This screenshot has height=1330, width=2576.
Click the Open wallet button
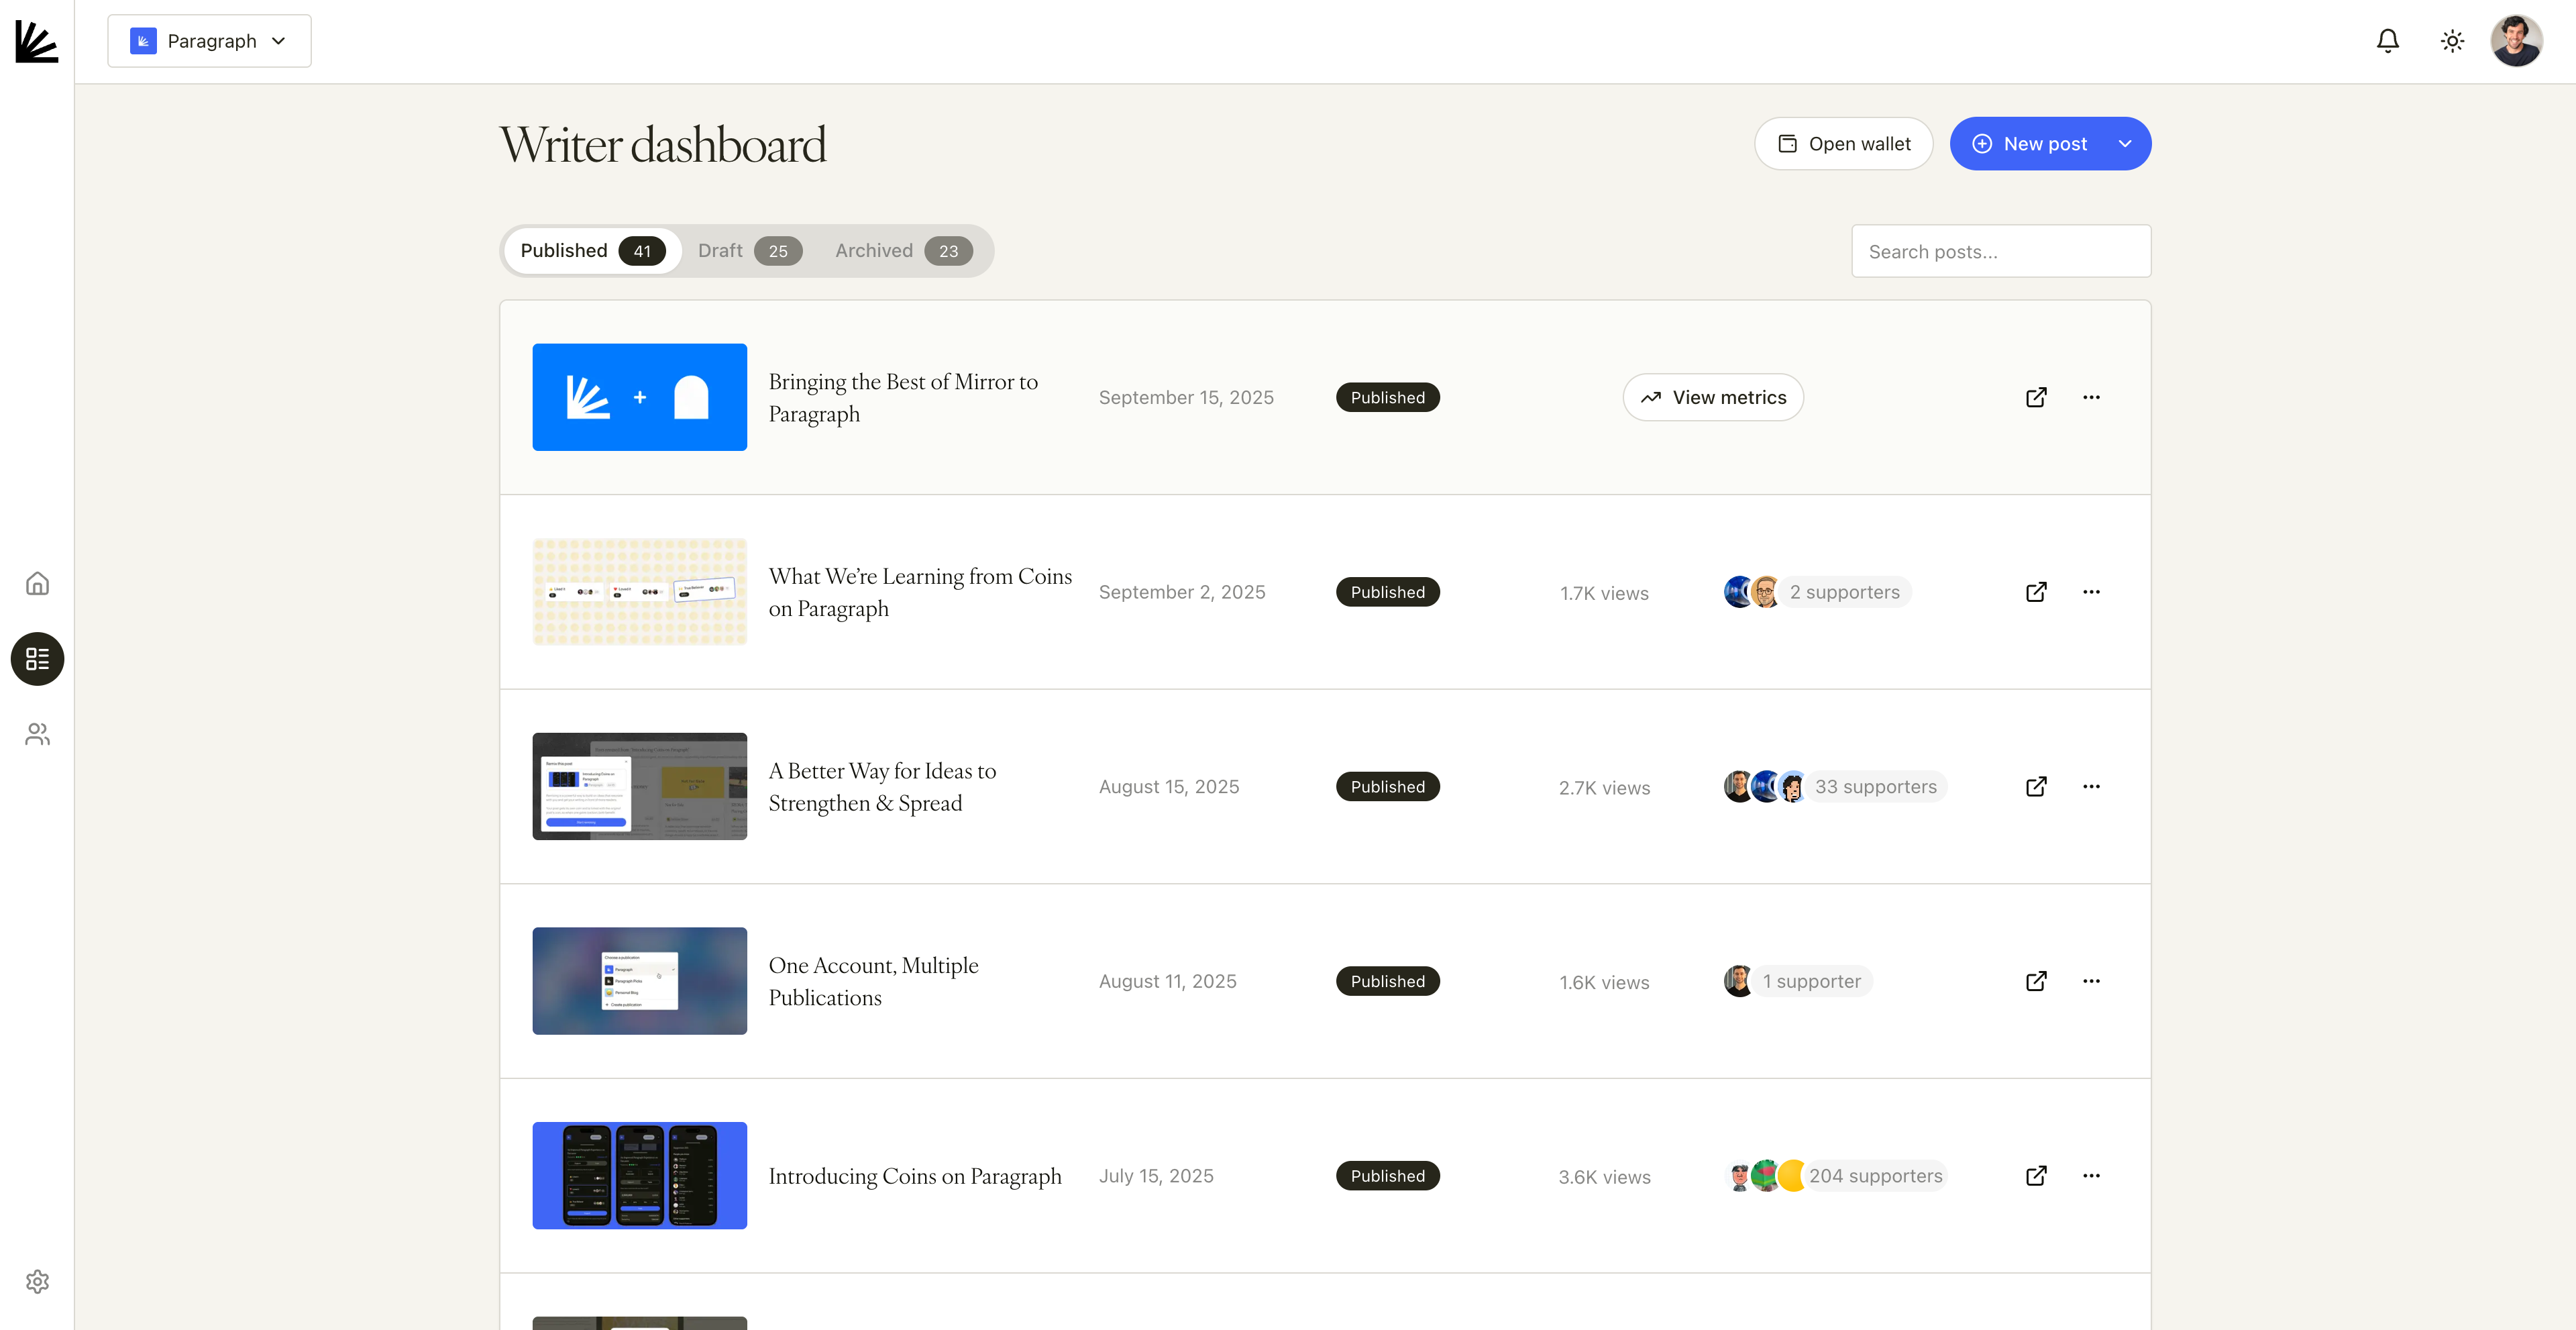point(1843,144)
